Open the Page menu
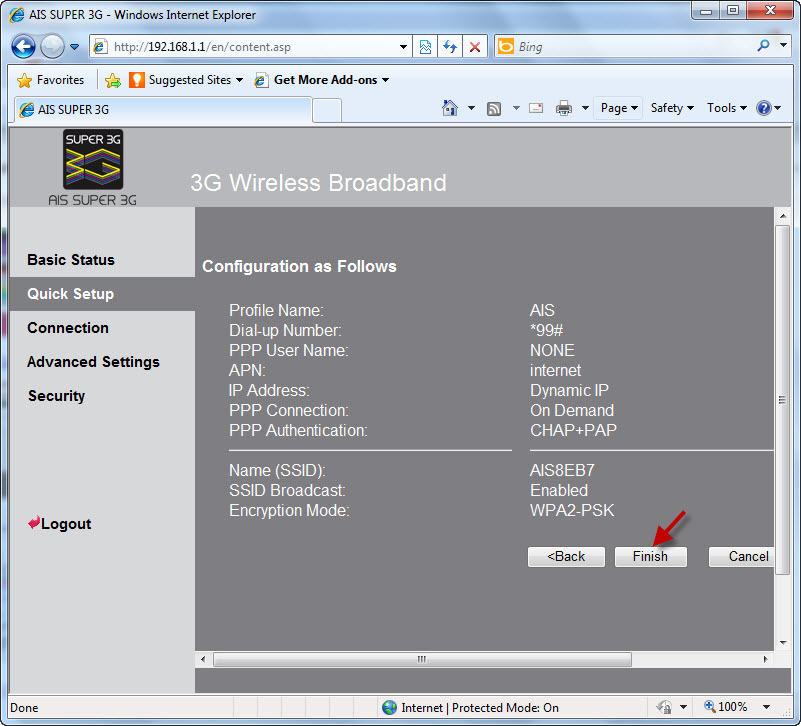Image resolution: width=801 pixels, height=726 pixels. [x=619, y=108]
